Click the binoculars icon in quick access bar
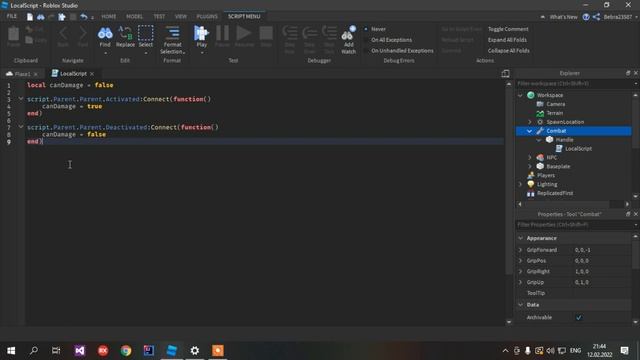 click(x=41, y=17)
